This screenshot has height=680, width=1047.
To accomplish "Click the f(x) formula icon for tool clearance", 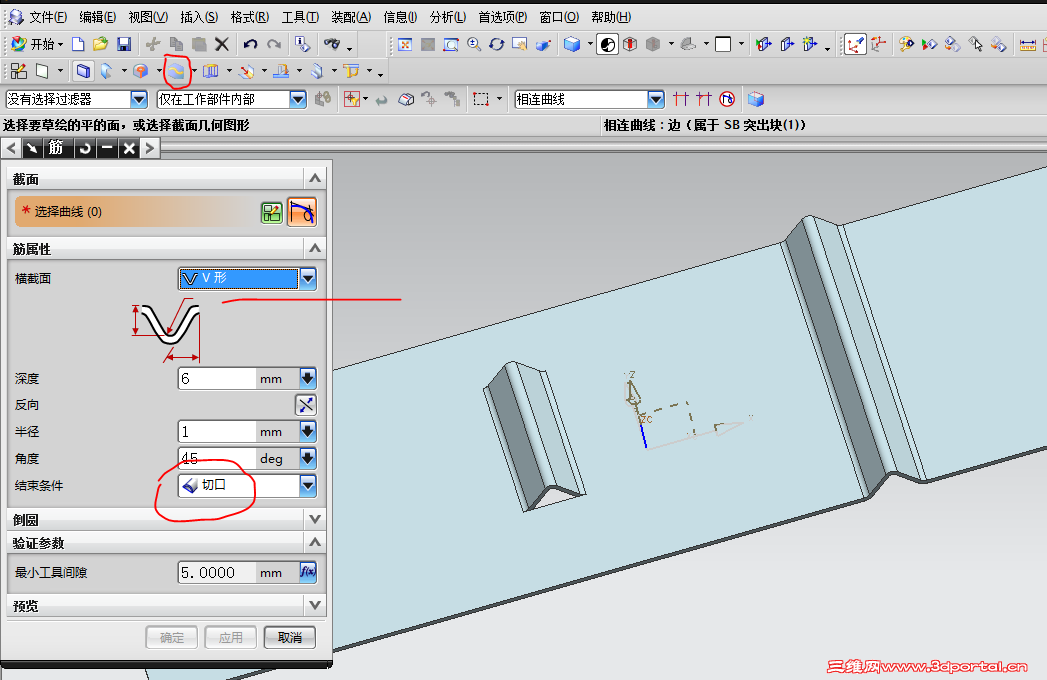I will click(308, 572).
